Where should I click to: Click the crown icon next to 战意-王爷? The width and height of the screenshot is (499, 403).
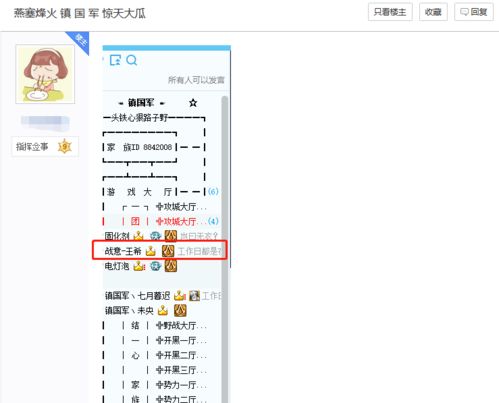click(151, 251)
